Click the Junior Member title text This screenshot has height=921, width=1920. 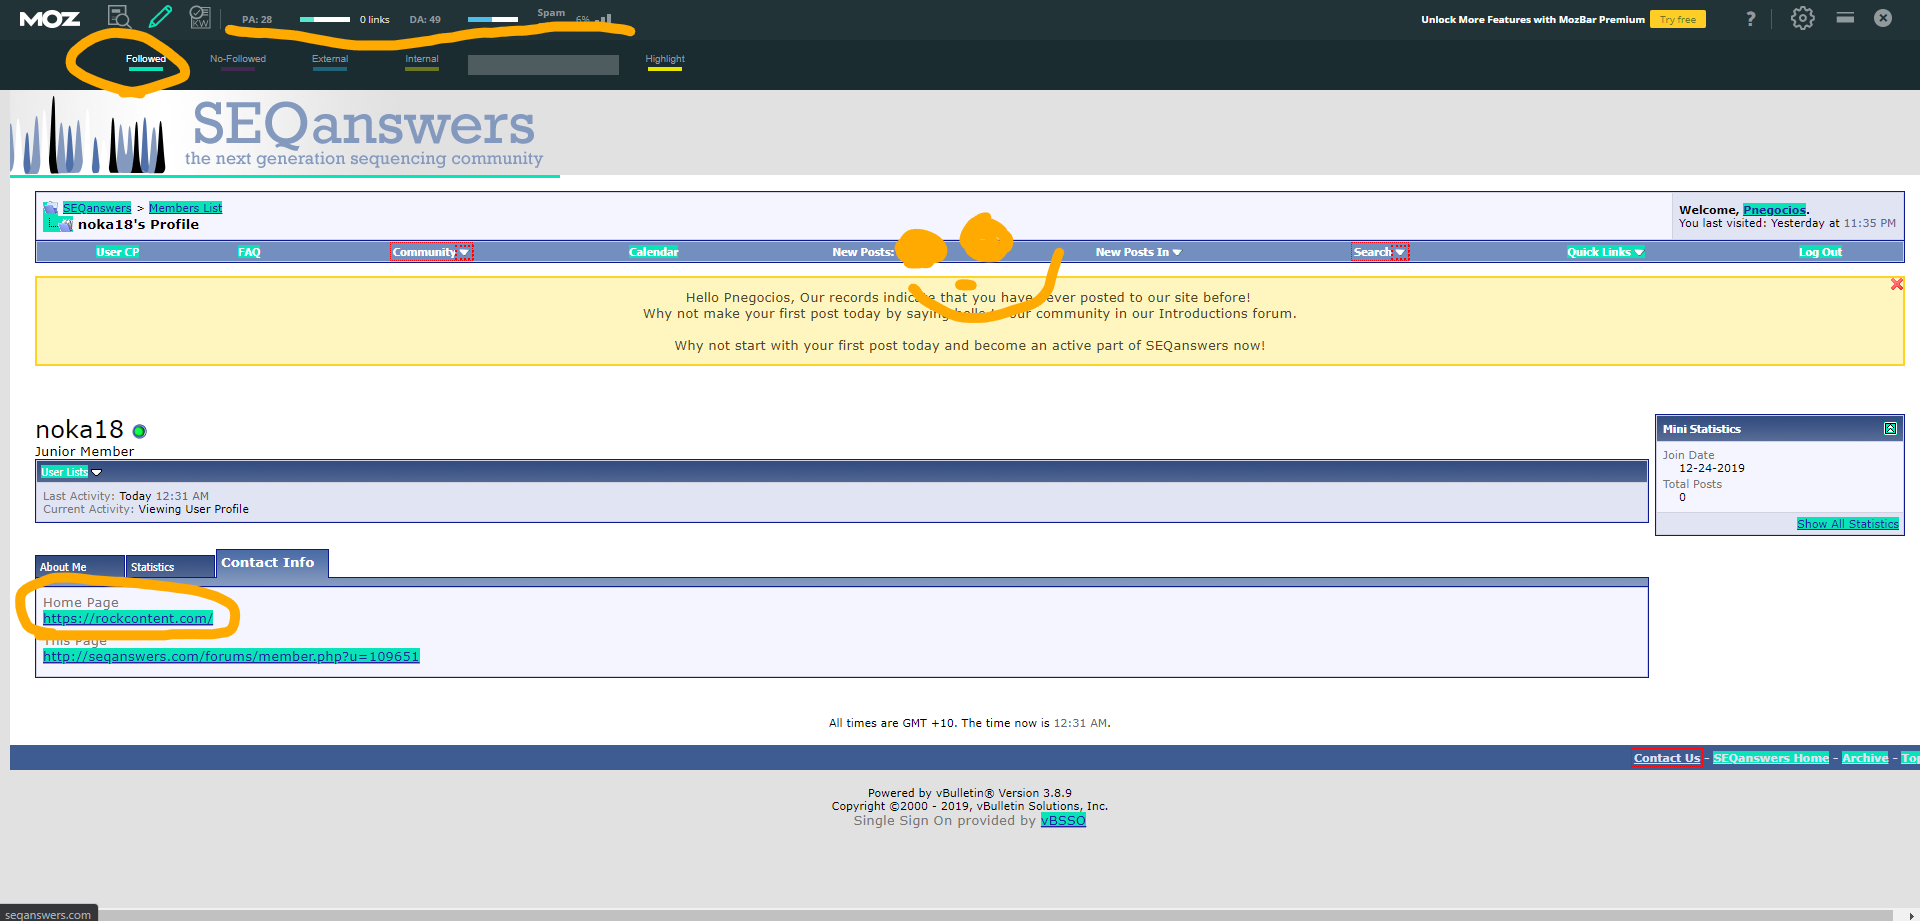(x=85, y=451)
